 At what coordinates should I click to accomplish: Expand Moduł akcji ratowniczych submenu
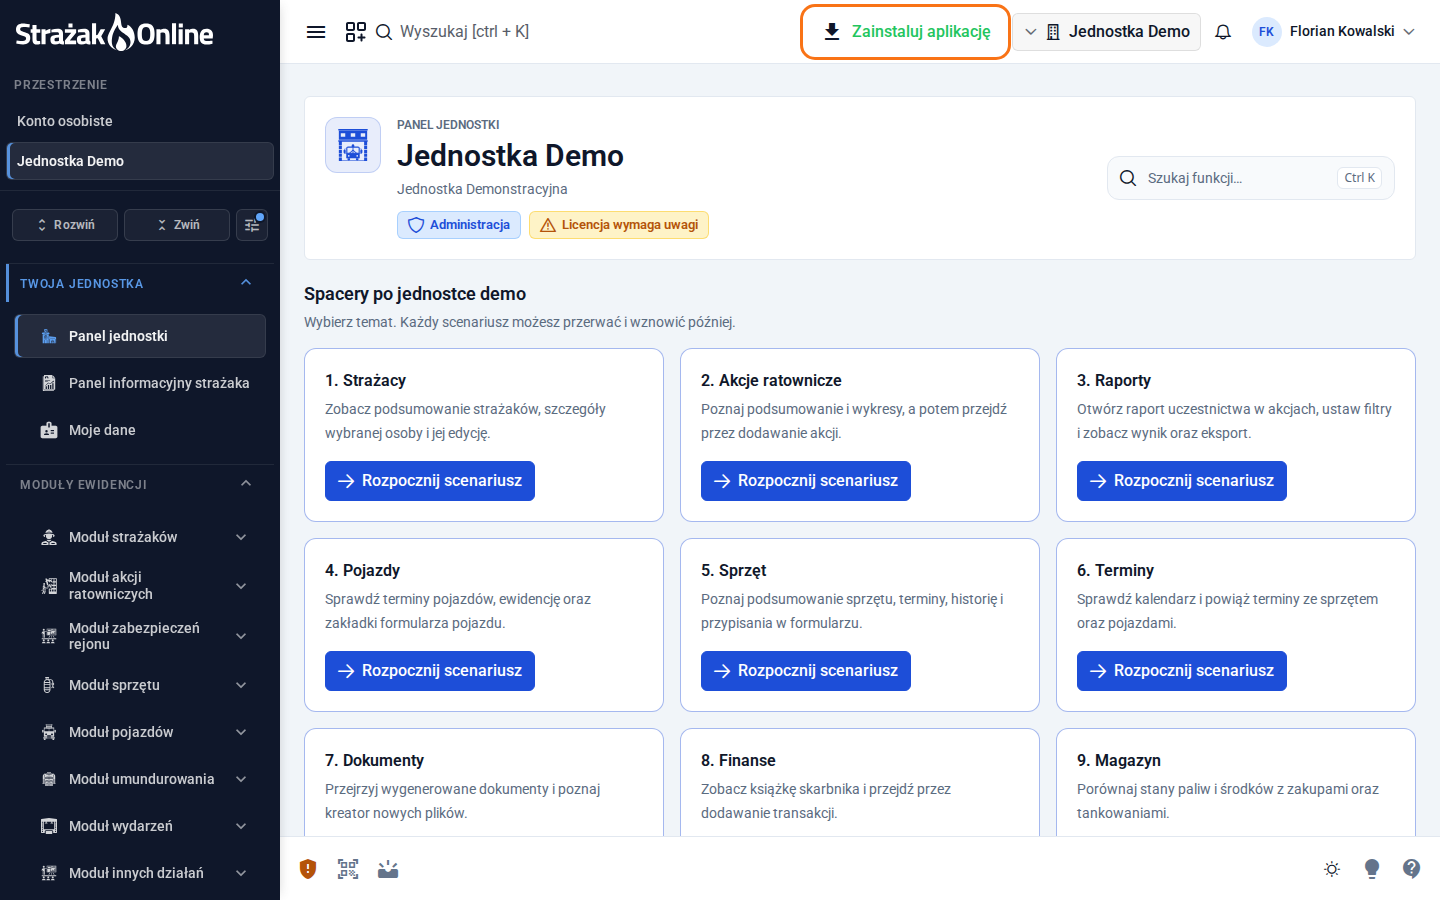[241, 586]
